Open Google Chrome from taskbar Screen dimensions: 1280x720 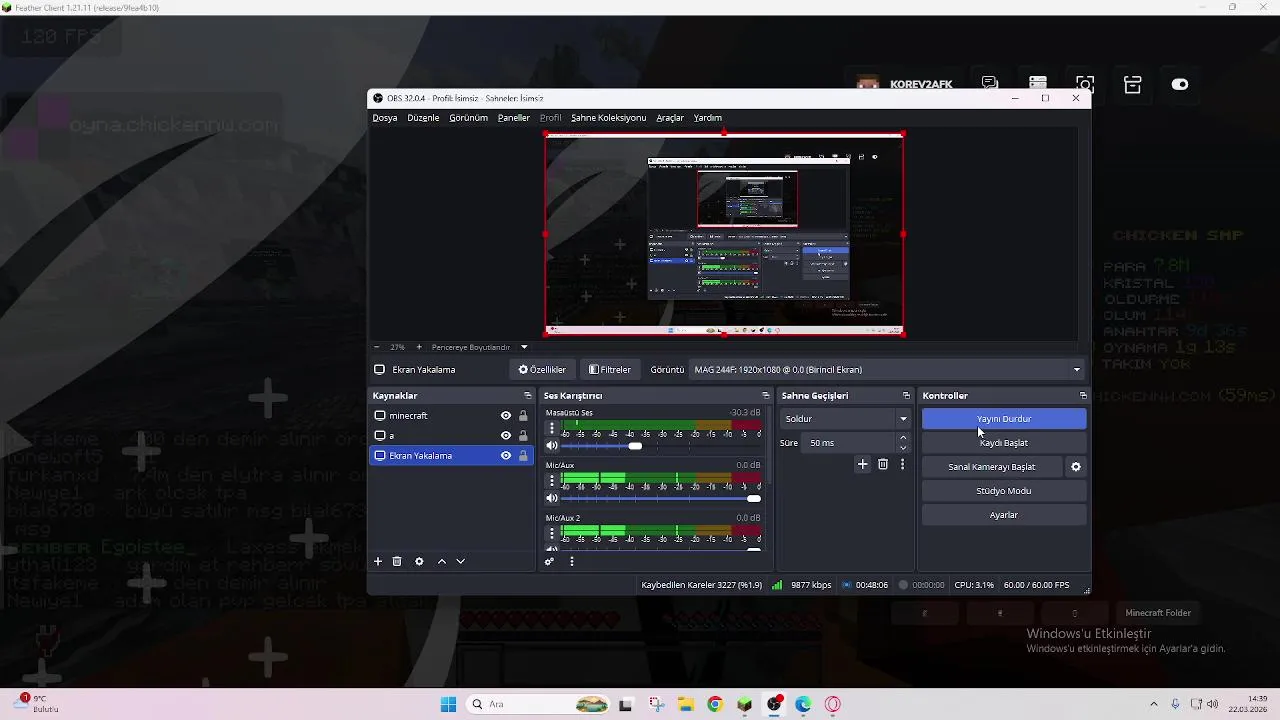coord(714,704)
